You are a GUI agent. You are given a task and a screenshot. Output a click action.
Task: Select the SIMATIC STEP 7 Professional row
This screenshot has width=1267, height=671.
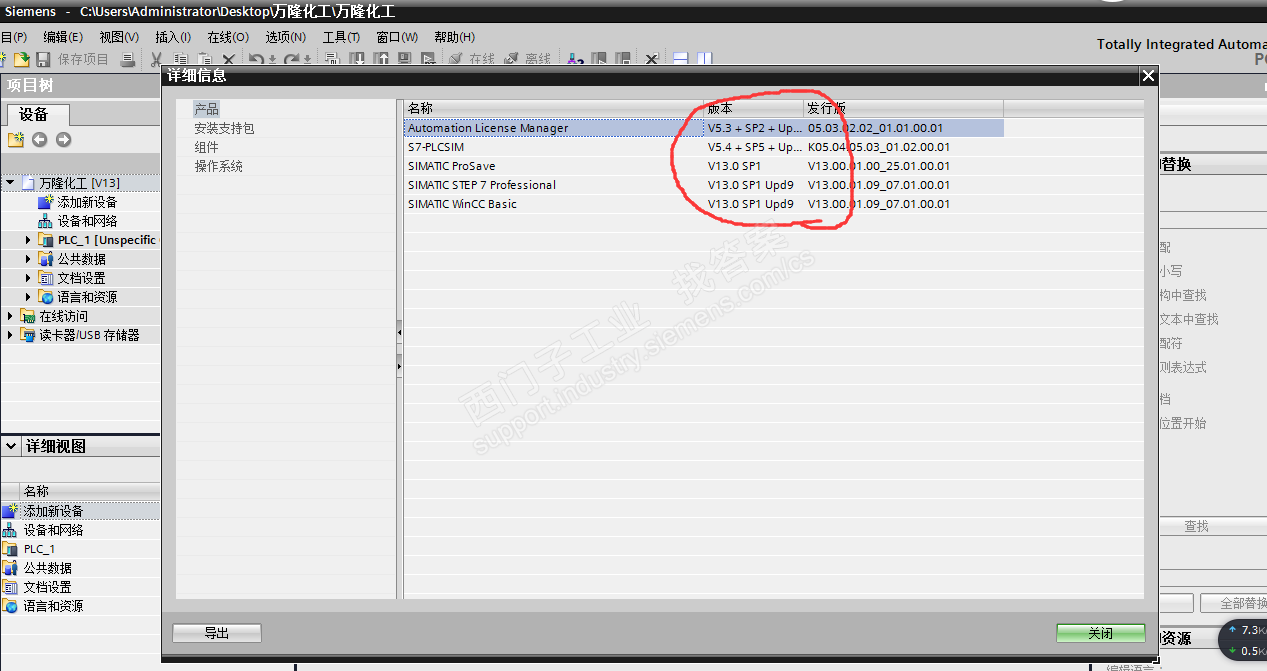(x=704, y=185)
